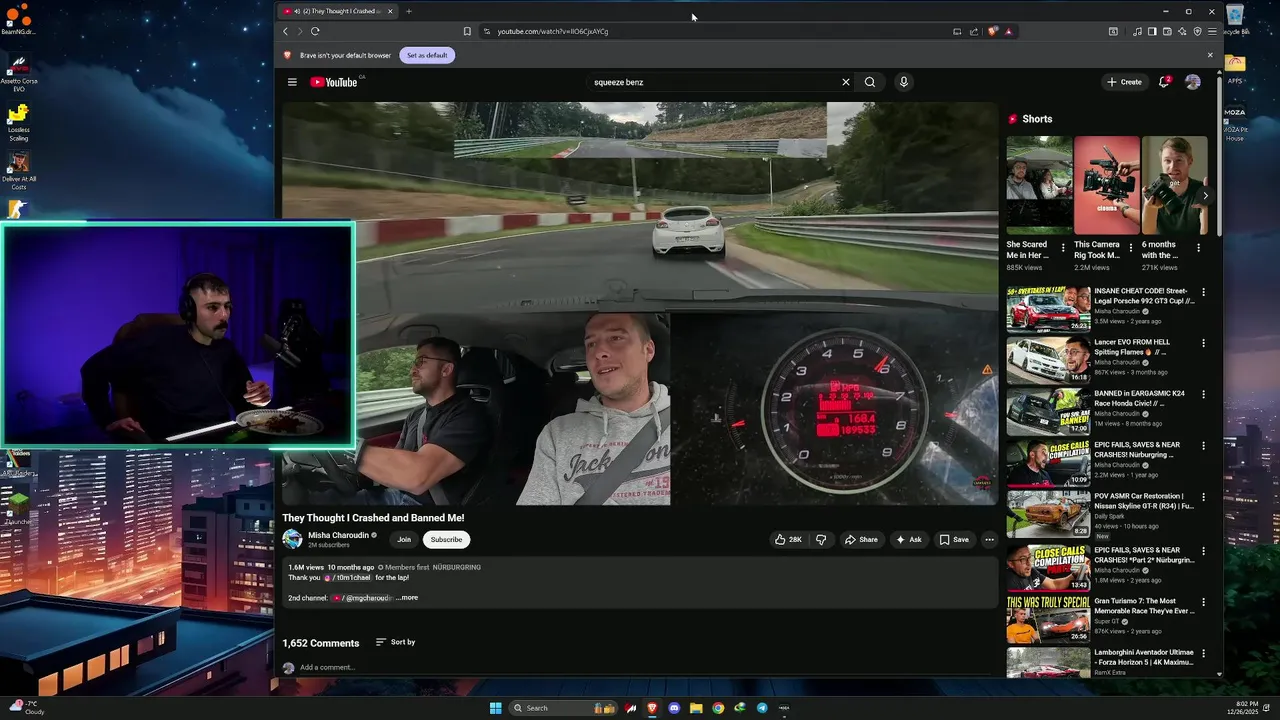Click the YouTube logo to go home
This screenshot has height=720, width=1280.
coord(334,82)
